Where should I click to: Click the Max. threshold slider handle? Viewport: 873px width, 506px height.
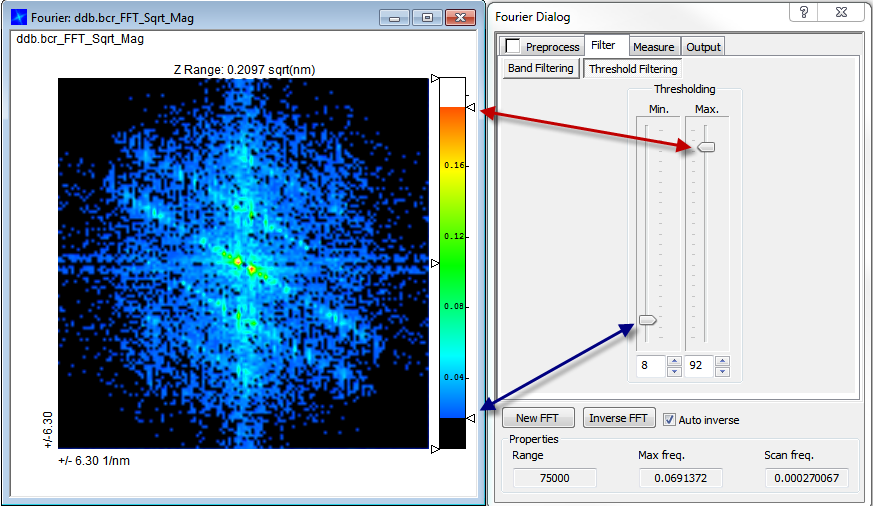pos(706,147)
